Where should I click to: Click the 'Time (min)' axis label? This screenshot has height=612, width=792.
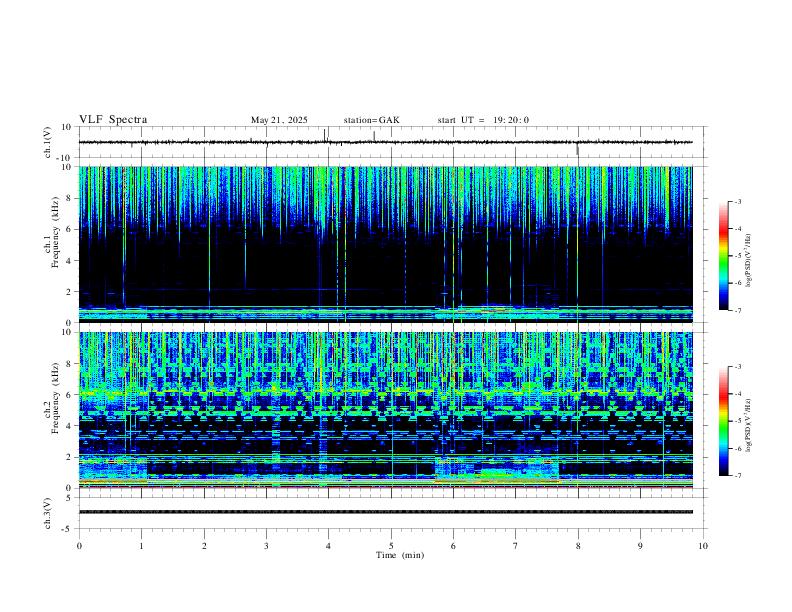point(400,555)
